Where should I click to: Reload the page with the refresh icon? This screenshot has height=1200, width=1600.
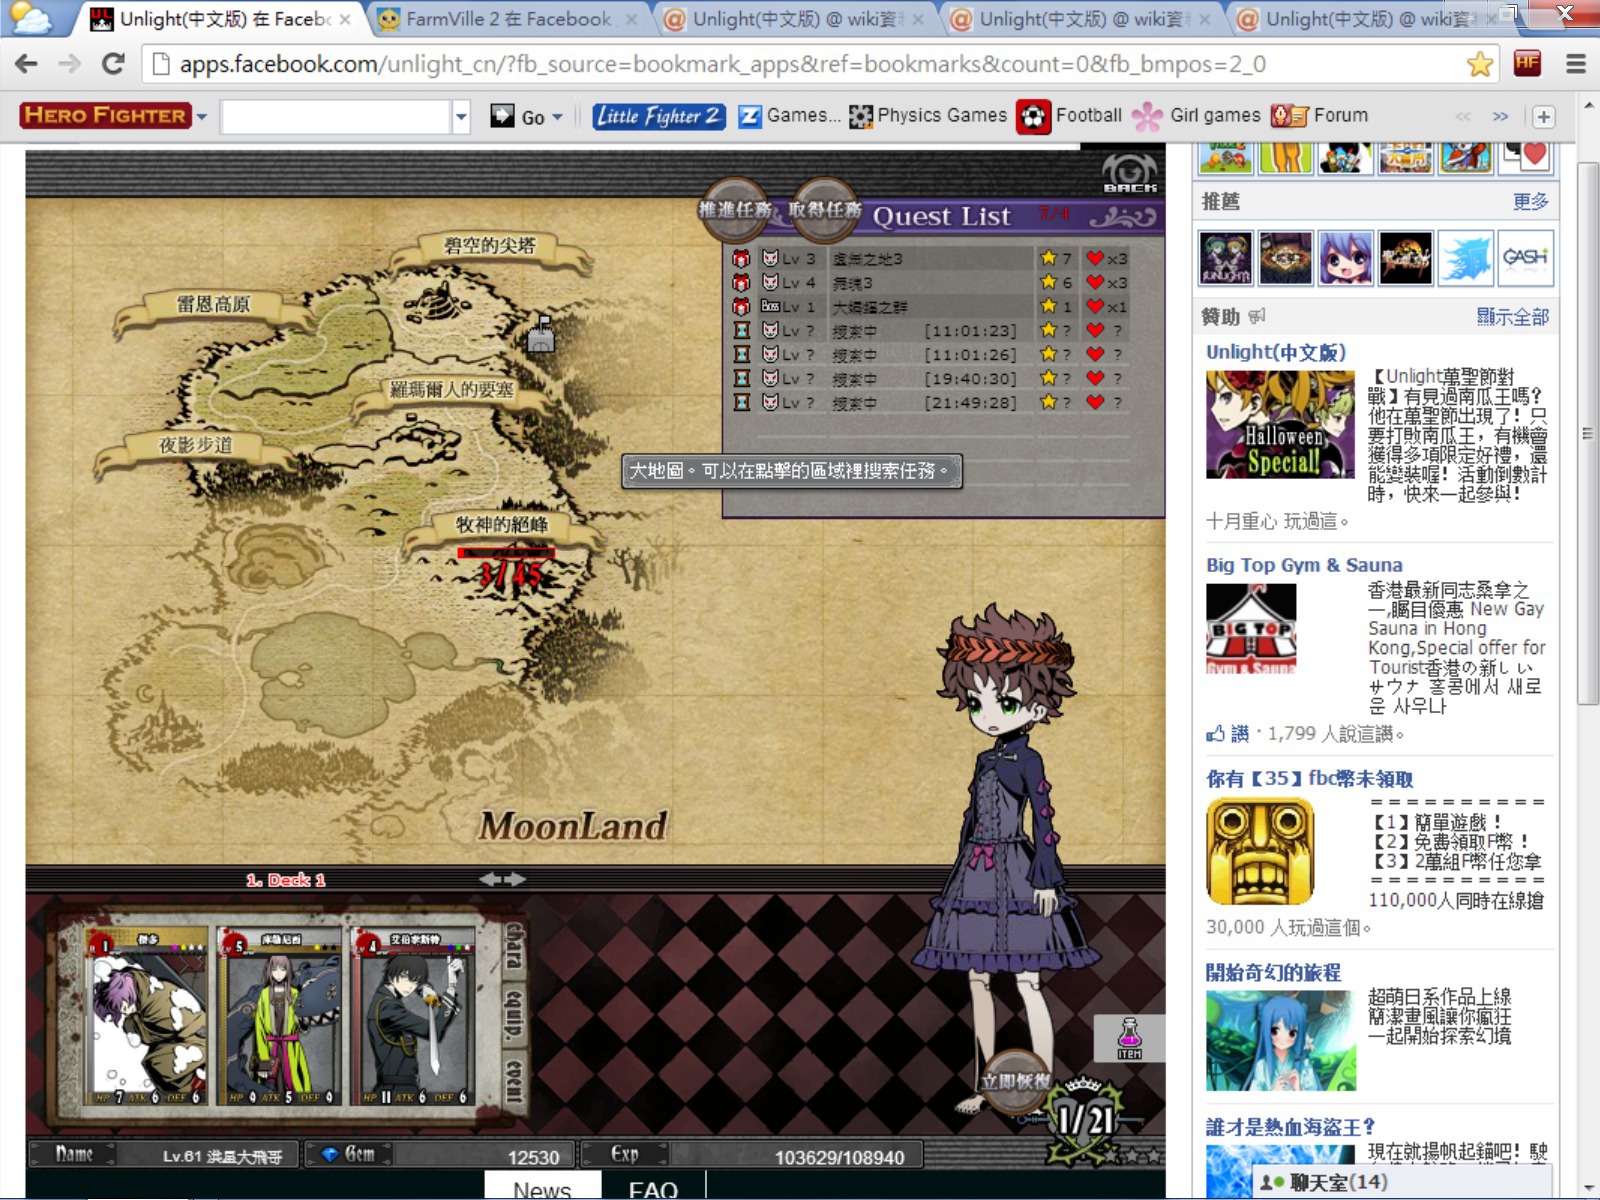tap(113, 64)
